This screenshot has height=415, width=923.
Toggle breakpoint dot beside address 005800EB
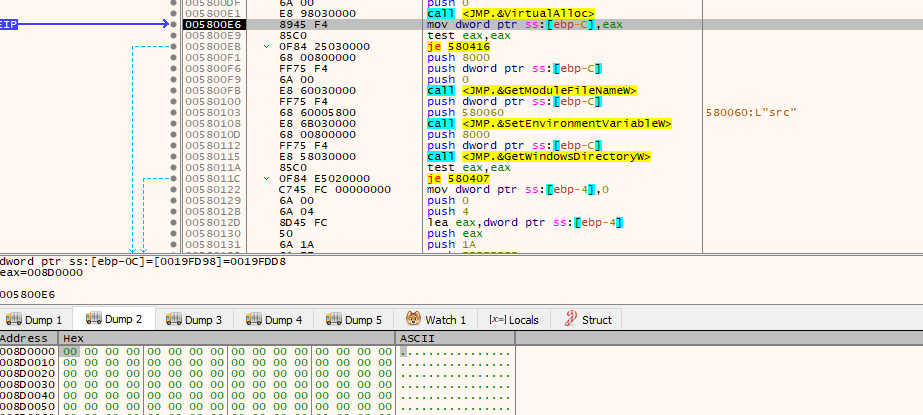(x=172, y=47)
